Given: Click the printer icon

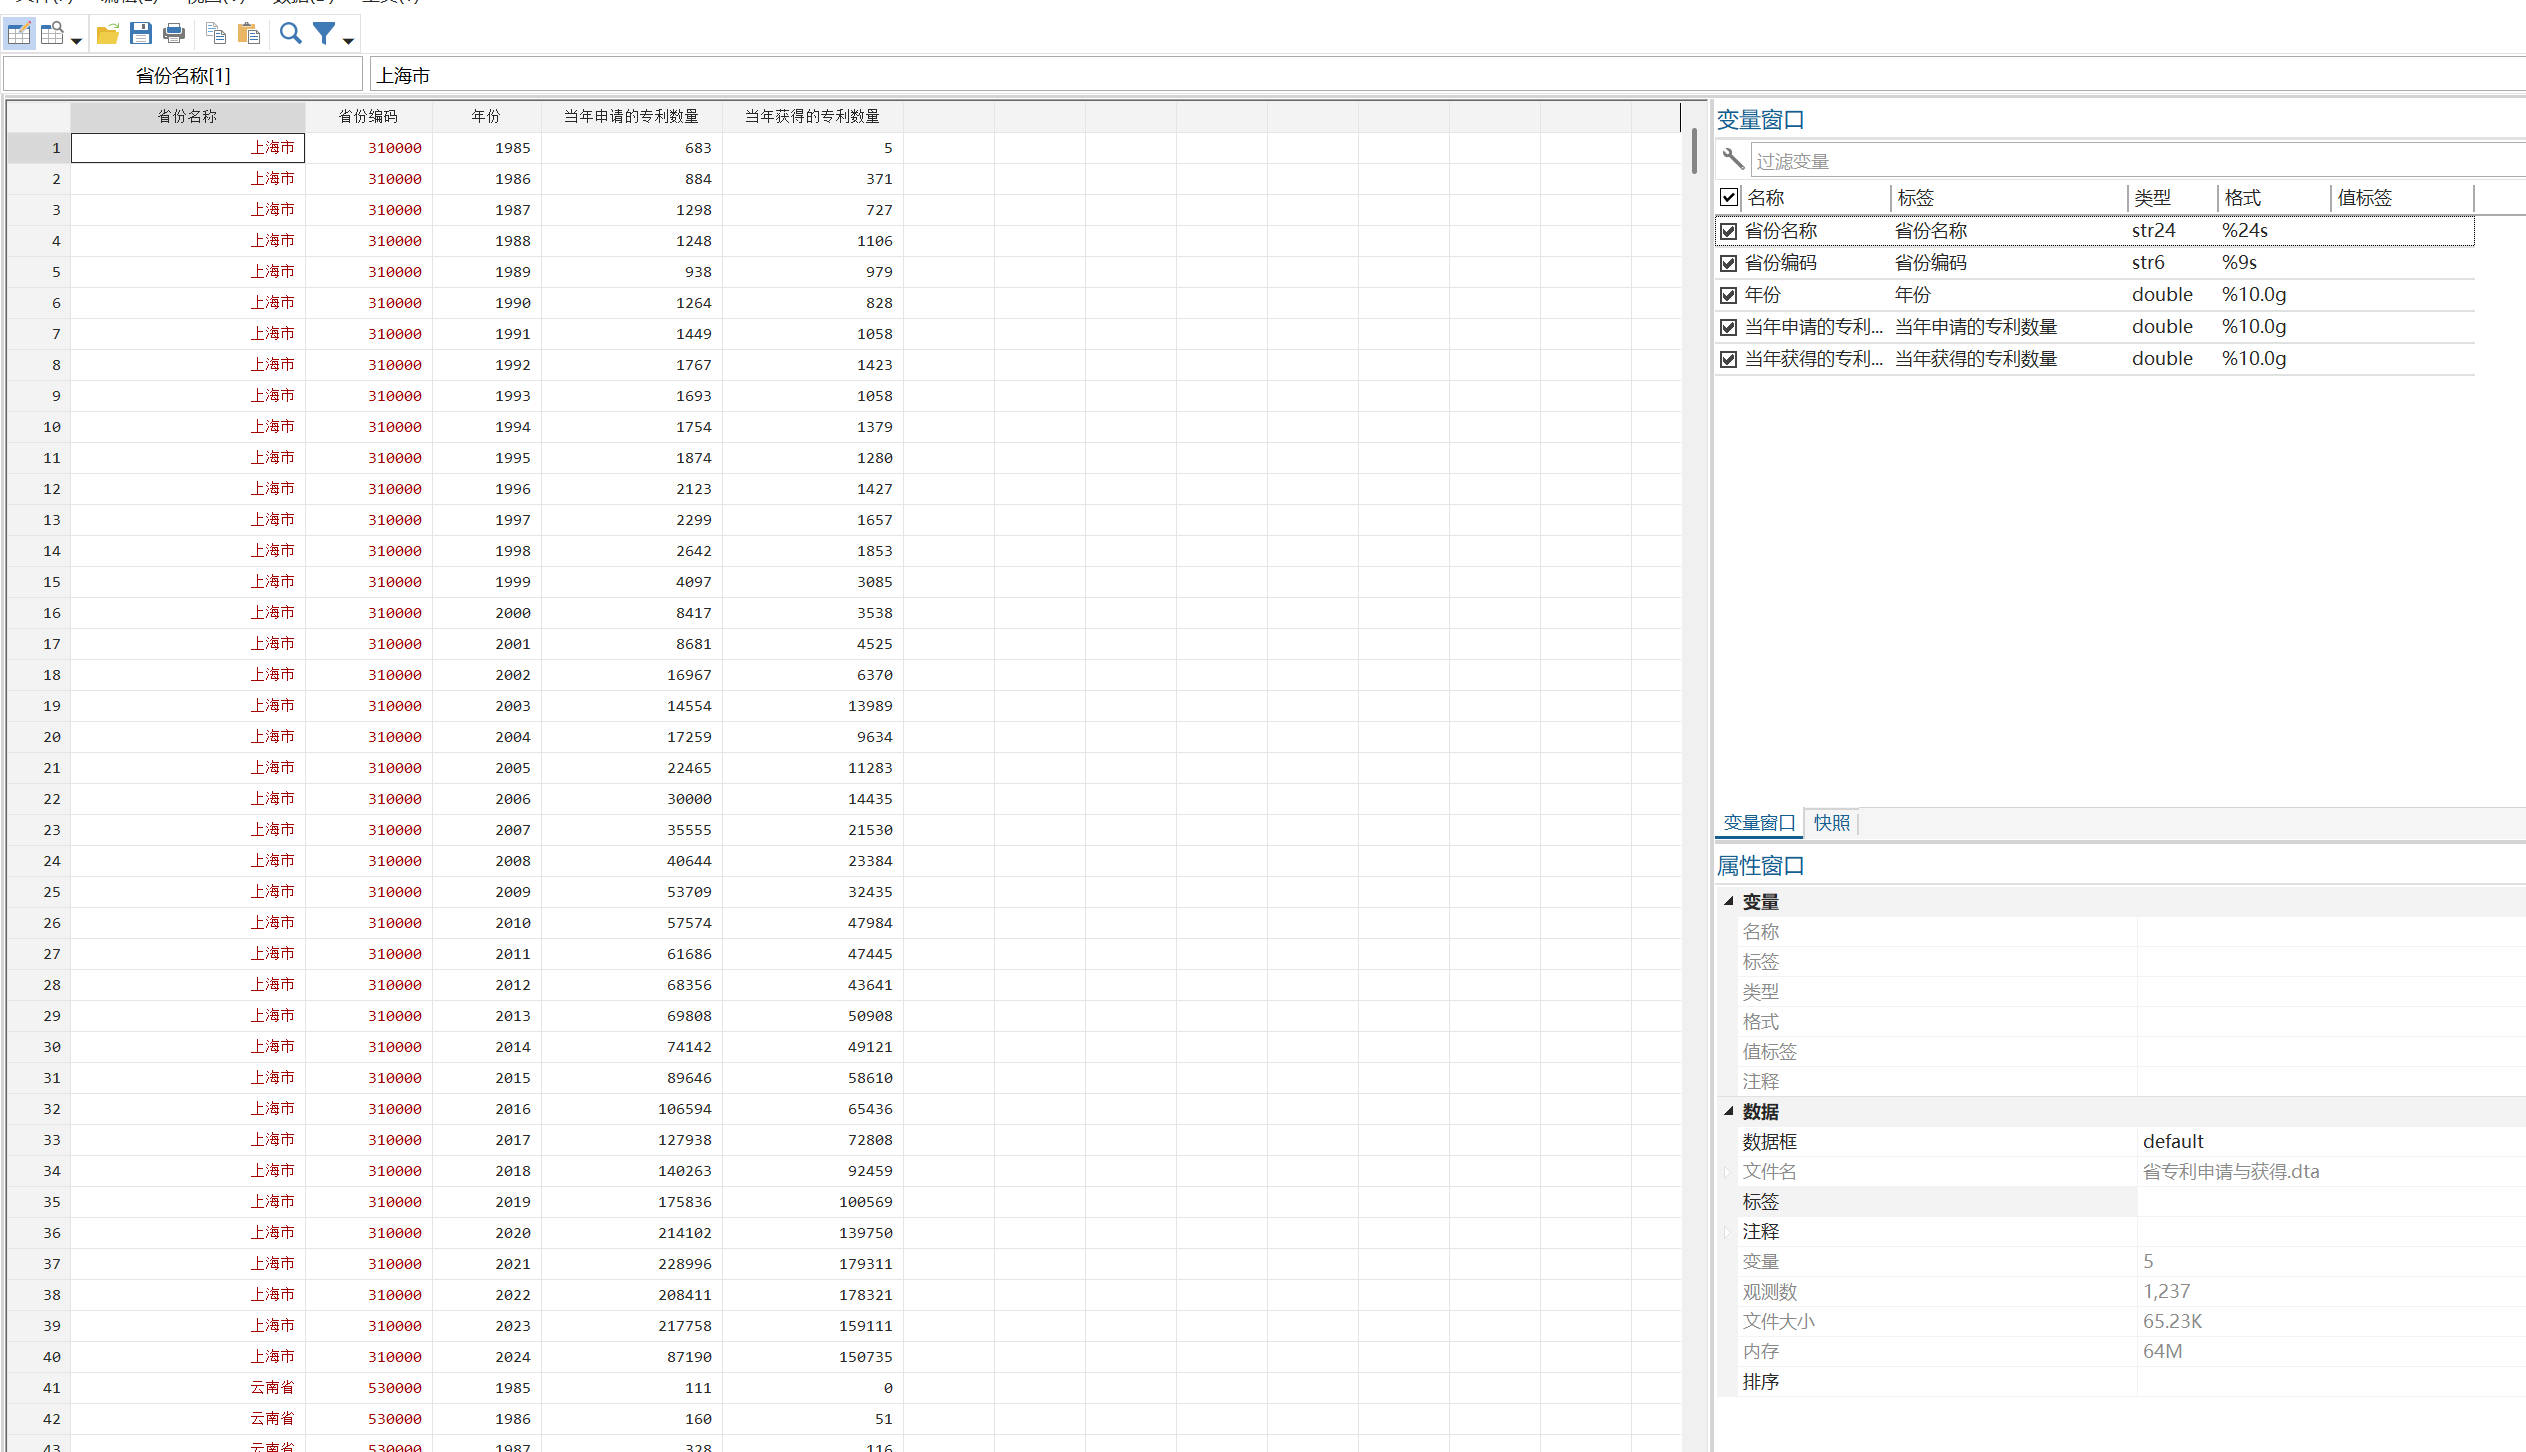Looking at the screenshot, I should pos(174,34).
